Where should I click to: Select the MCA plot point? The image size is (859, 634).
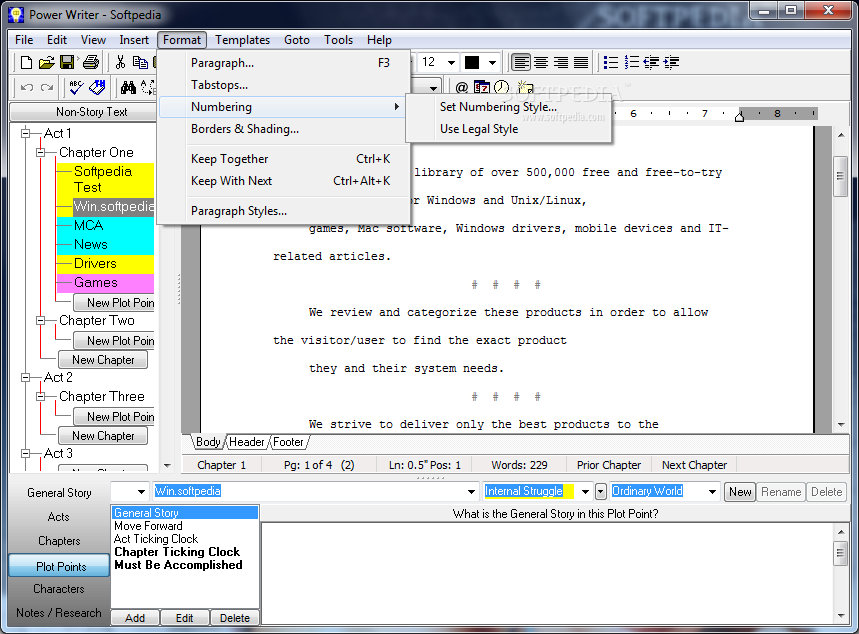coord(105,226)
